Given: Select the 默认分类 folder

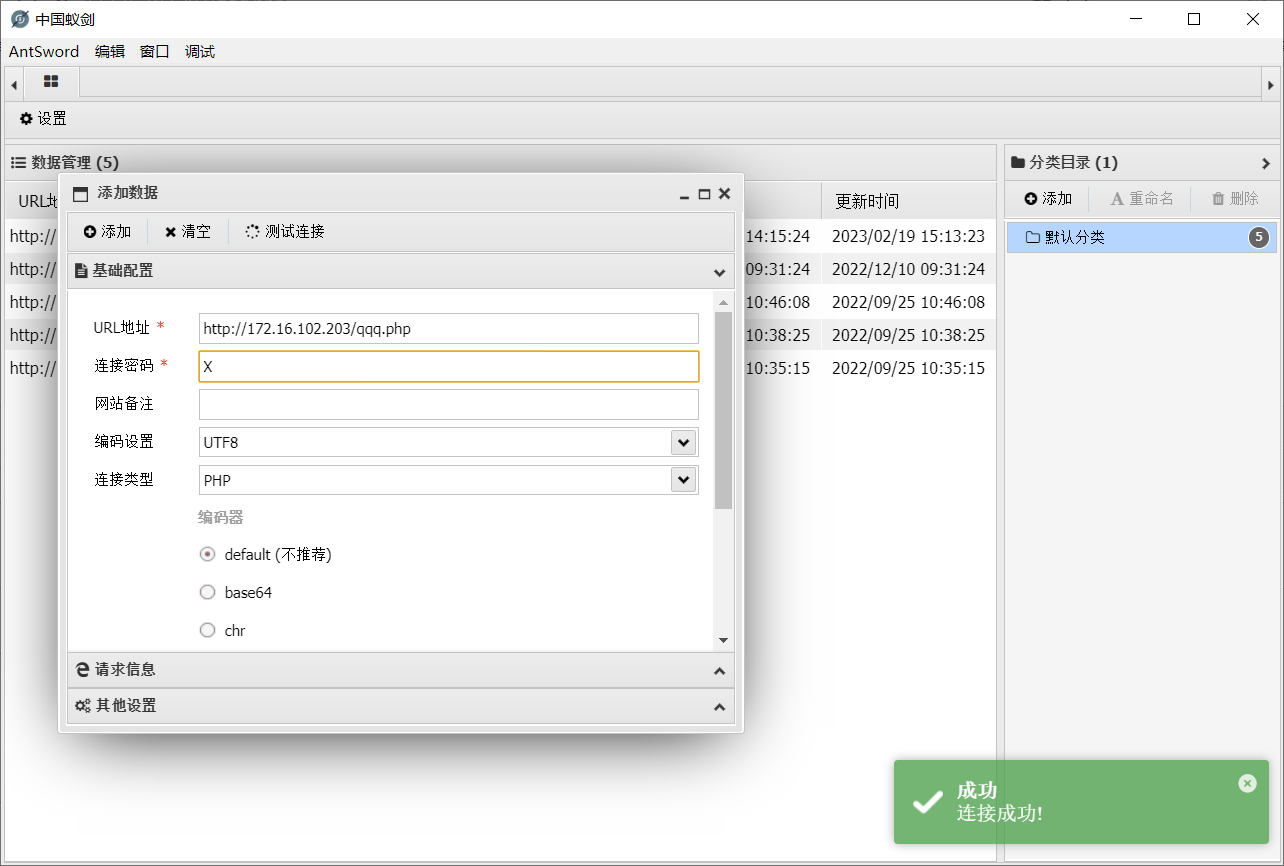Looking at the screenshot, I should click(x=1142, y=237).
